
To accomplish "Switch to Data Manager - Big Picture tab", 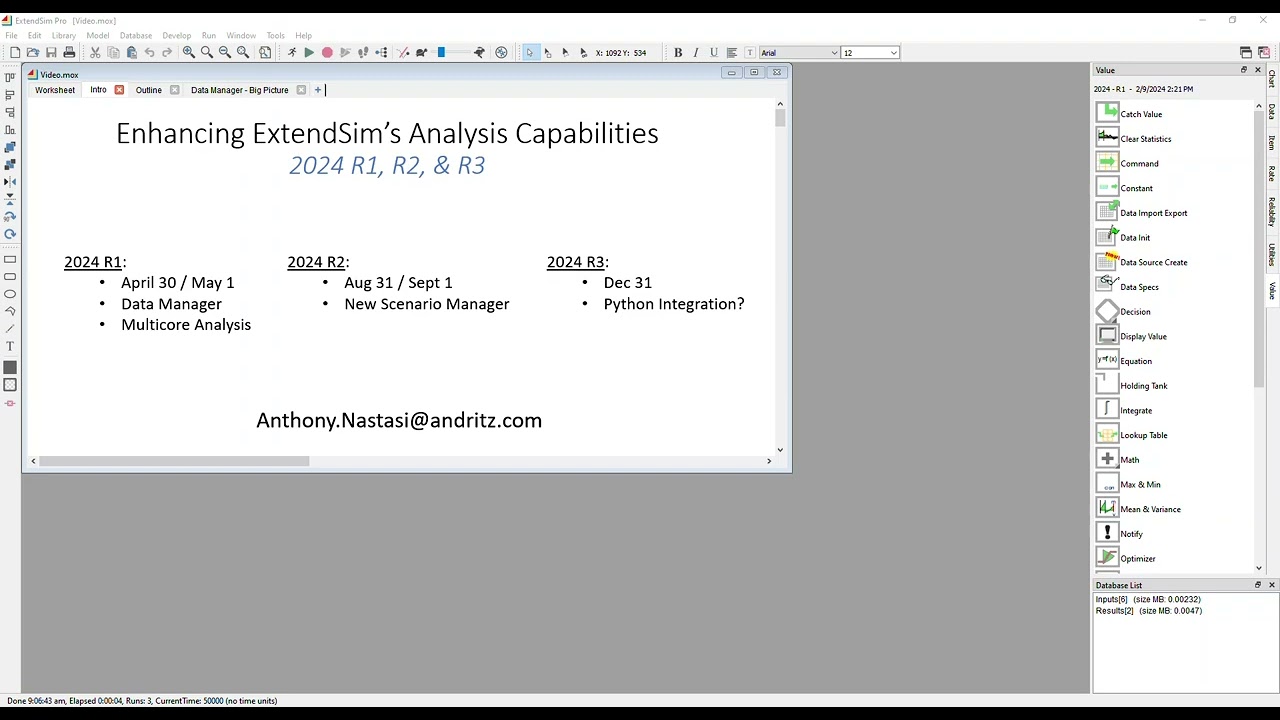I will click(239, 90).
